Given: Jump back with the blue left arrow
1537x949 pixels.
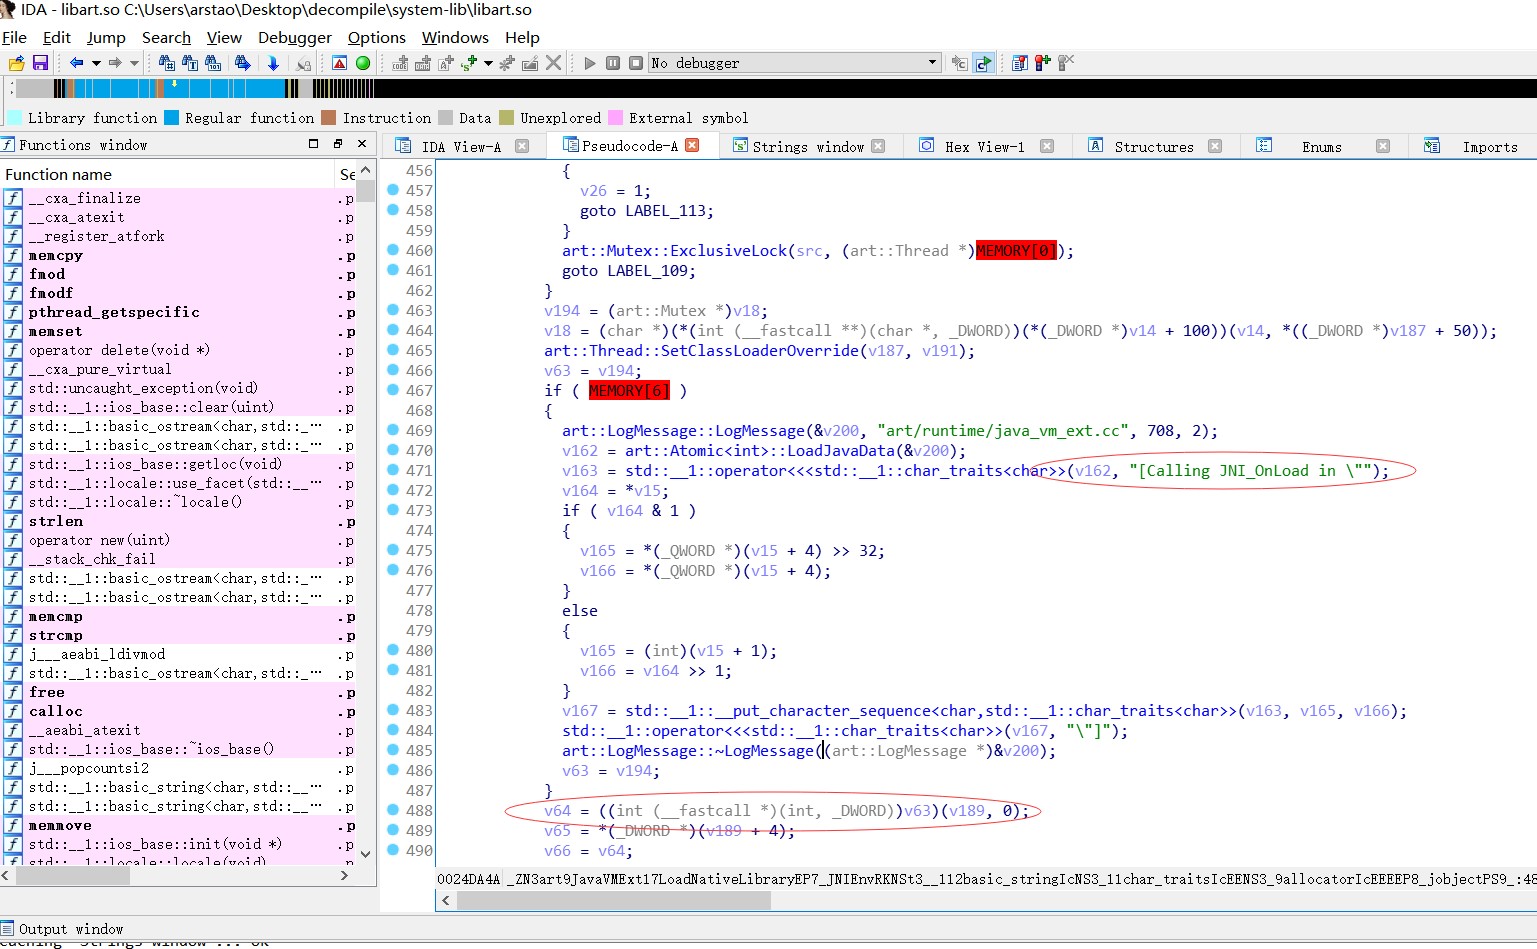Looking at the screenshot, I should [x=76, y=63].
